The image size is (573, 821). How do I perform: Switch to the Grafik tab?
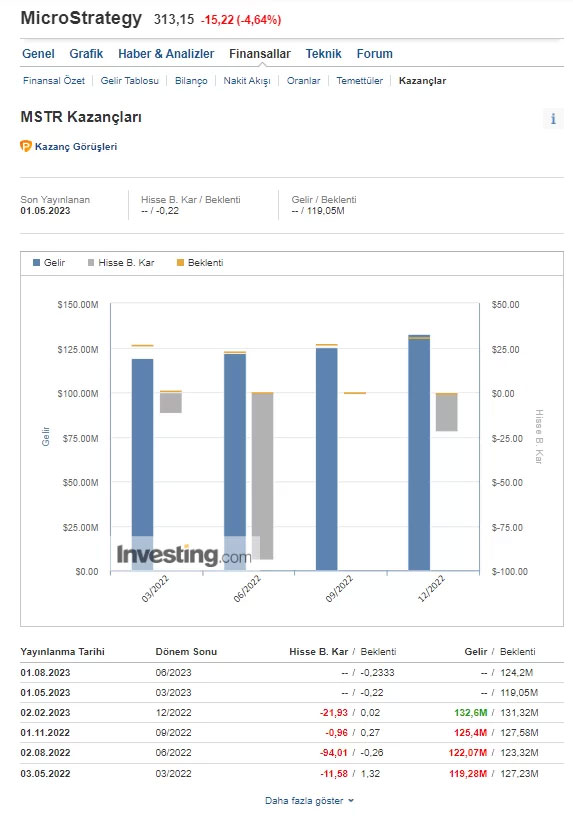pos(86,54)
